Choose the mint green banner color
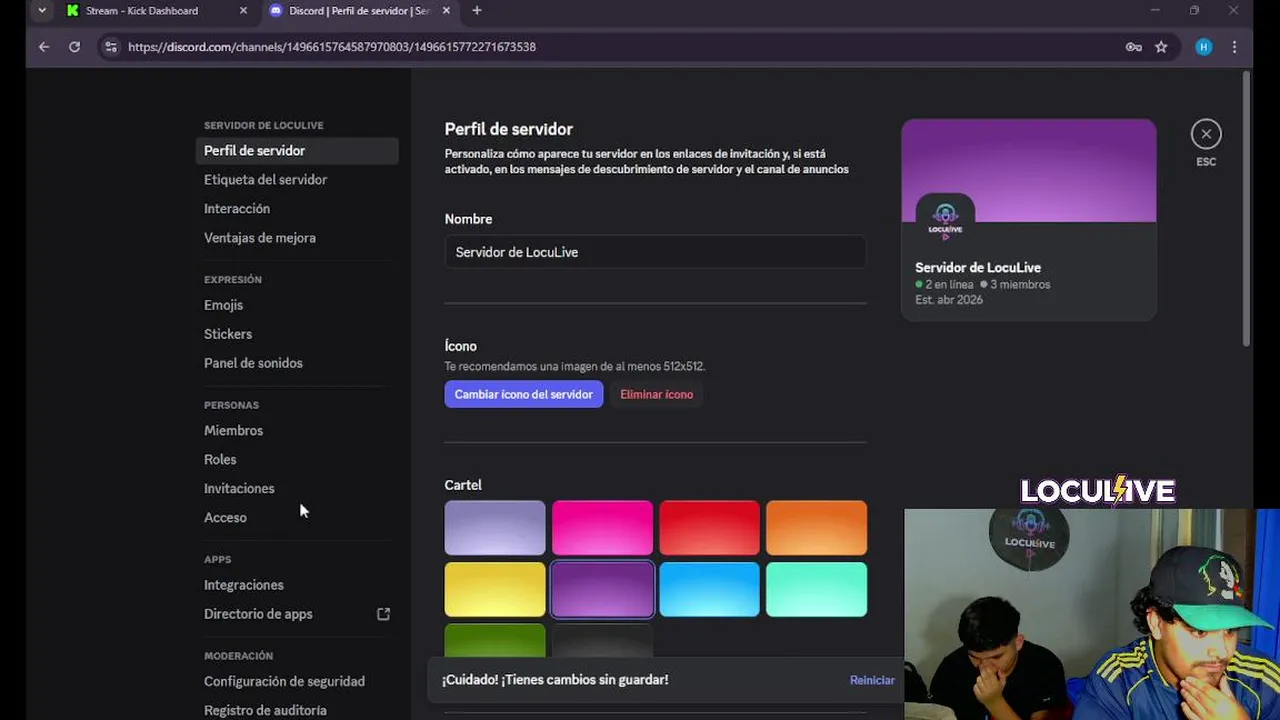 (816, 589)
